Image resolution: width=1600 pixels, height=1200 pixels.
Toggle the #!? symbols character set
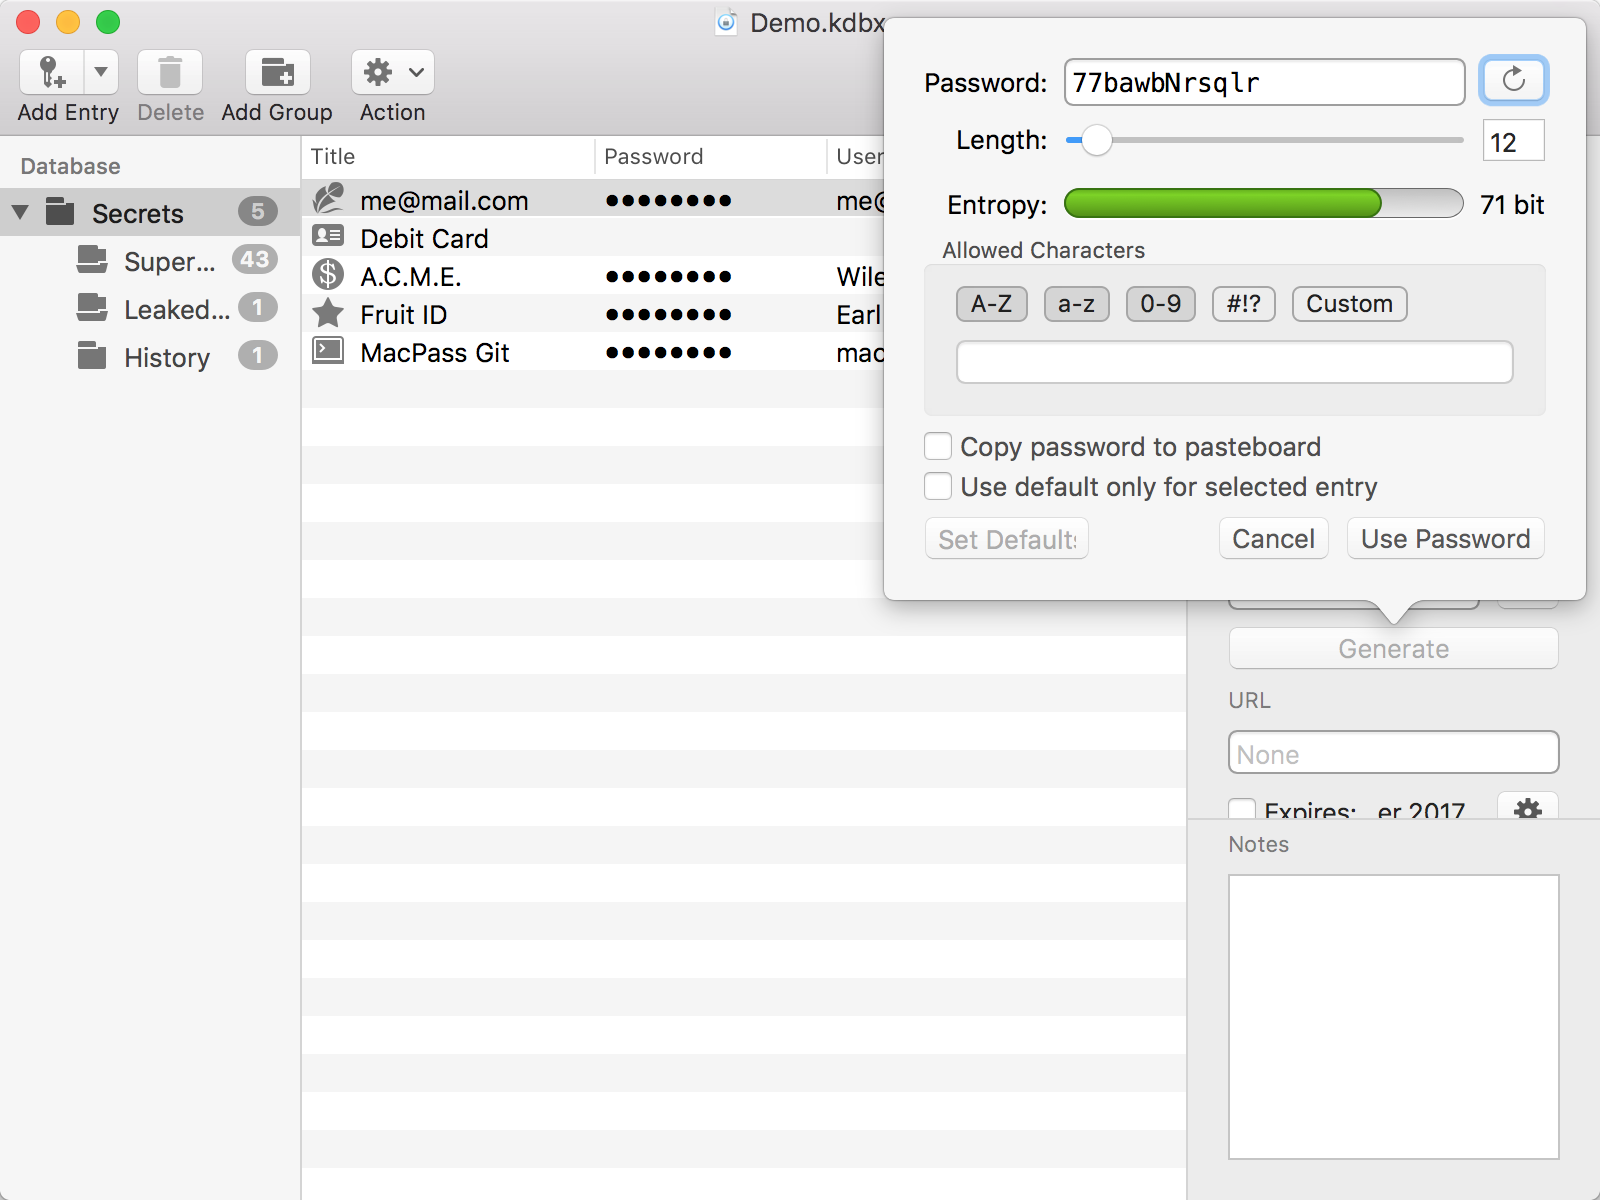[1244, 304]
